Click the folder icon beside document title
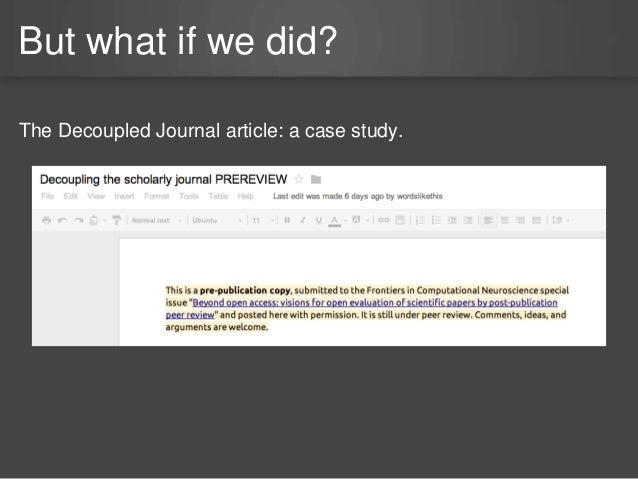The height and width of the screenshot is (479, 638). pos(316,179)
